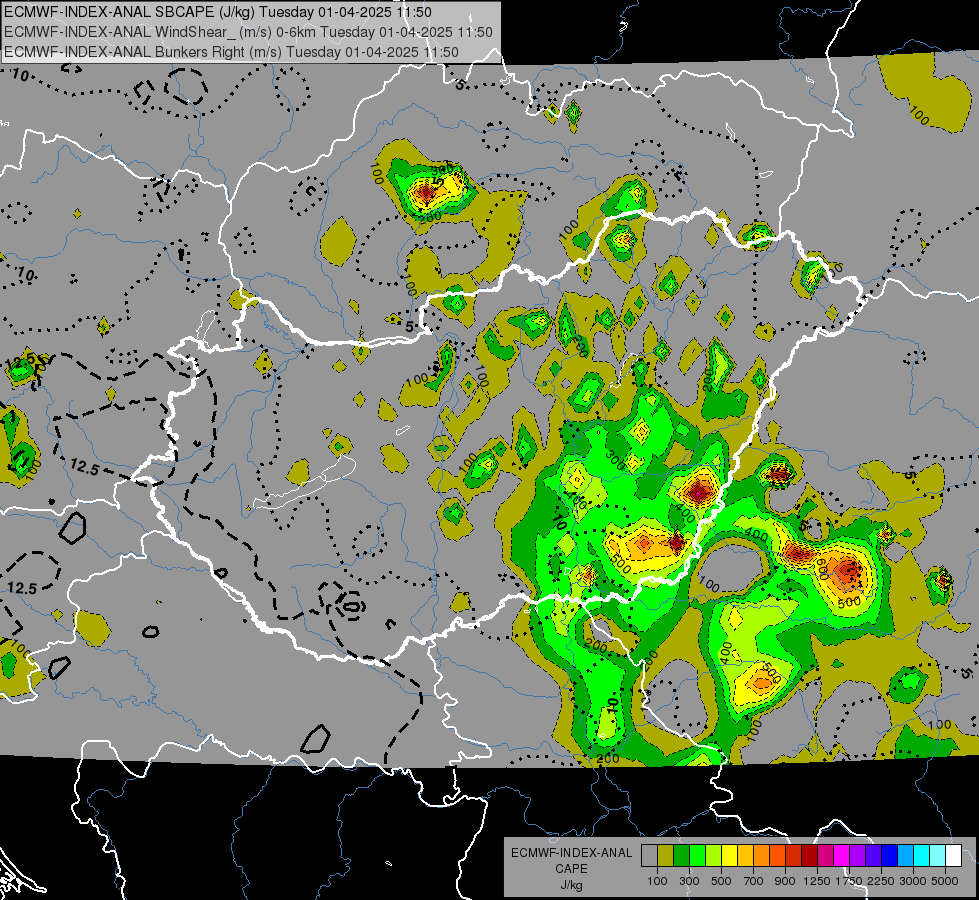The width and height of the screenshot is (979, 900).
Task: Click the Bunkers Right (m/s) title line
Action: coord(231,52)
